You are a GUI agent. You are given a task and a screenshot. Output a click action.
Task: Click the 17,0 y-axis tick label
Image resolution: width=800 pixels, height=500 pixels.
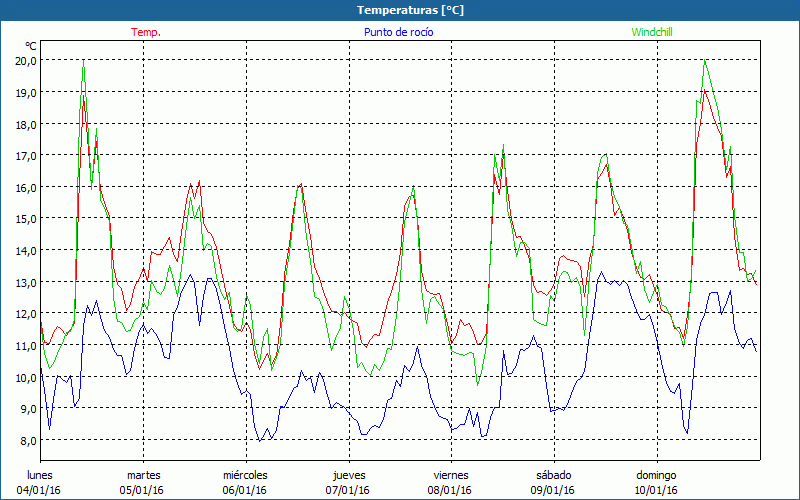pos(26,155)
